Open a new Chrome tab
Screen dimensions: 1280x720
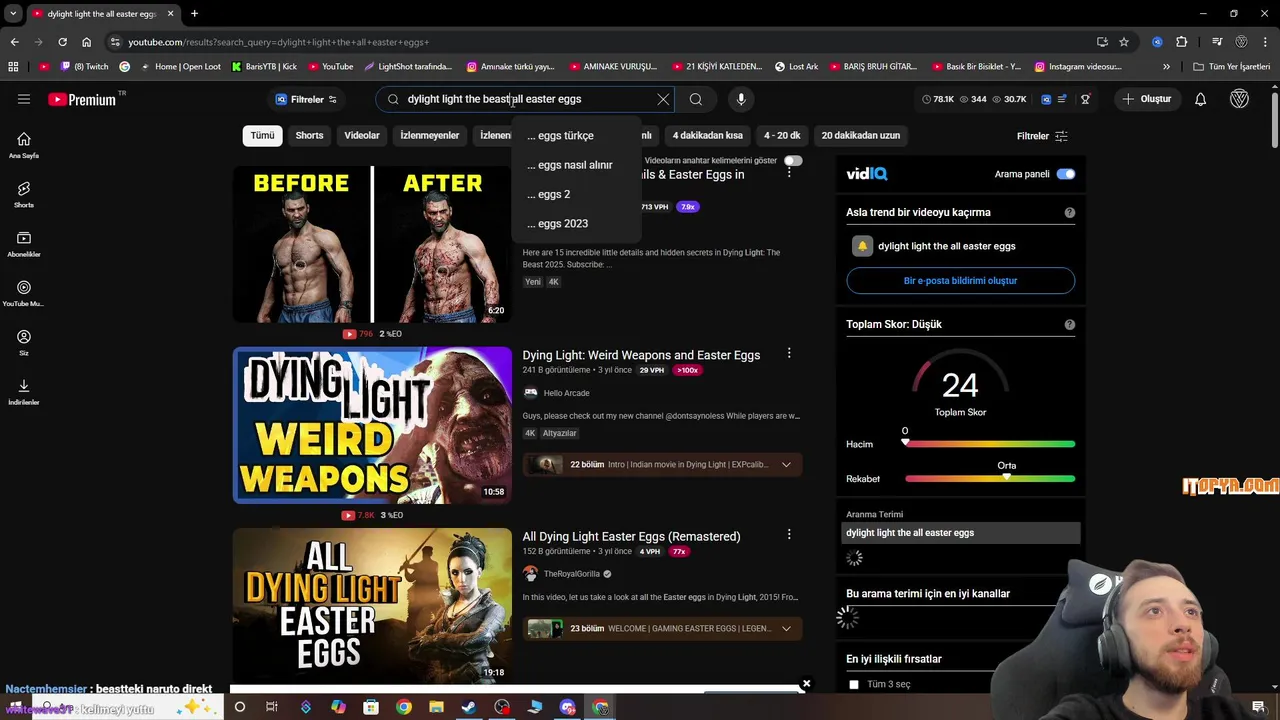[194, 14]
